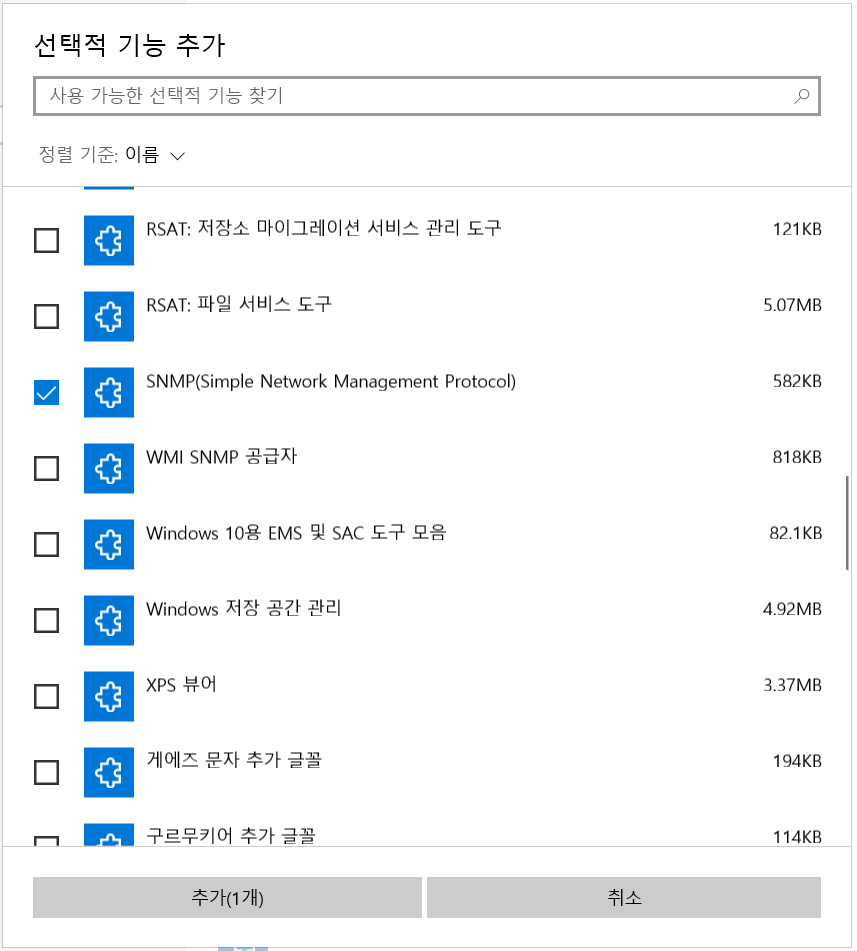Check the 게에즈 문자 추가 글꼴 checkbox
Viewport: 857px width, 951px height.
(x=46, y=772)
